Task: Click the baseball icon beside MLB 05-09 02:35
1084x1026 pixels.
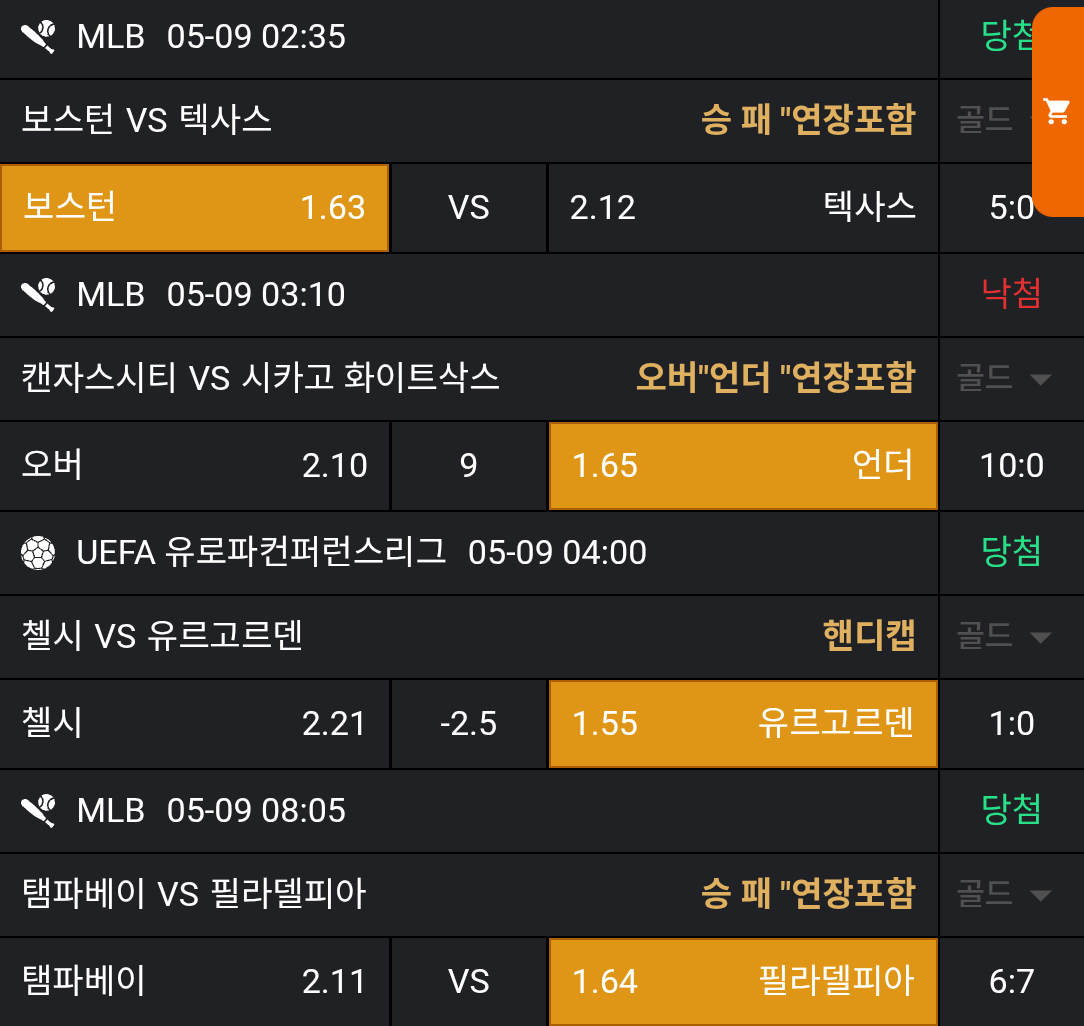Action: tap(39, 37)
